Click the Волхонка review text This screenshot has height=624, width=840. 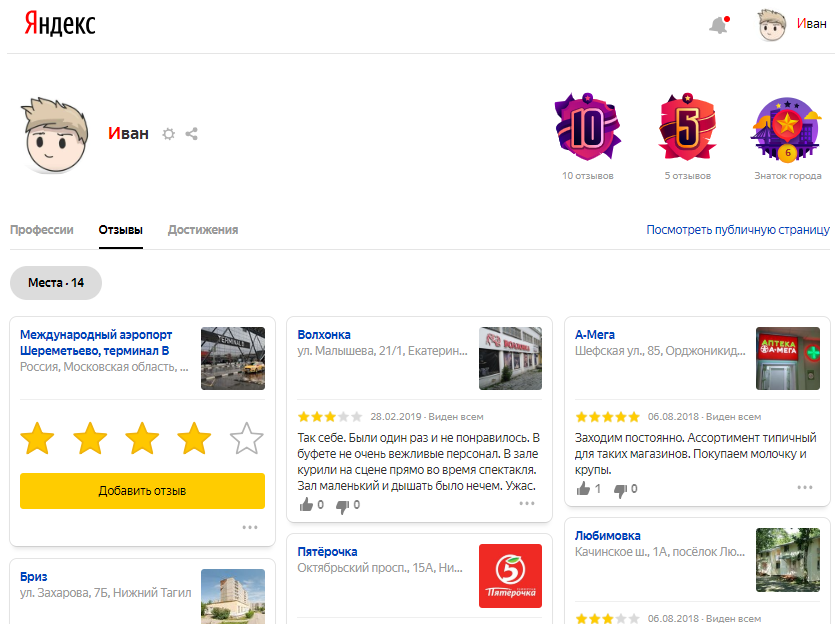(x=418, y=462)
